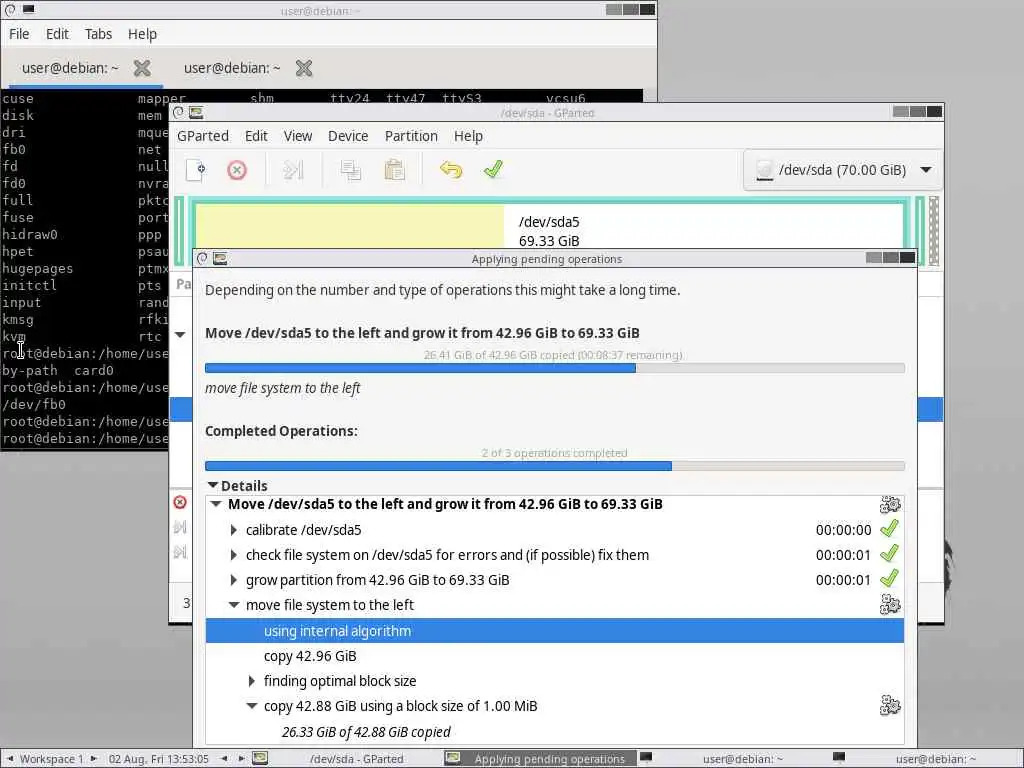Image resolution: width=1024 pixels, height=768 pixels.
Task: Open Workspace 1 switcher in taskbar
Action: (x=52, y=759)
